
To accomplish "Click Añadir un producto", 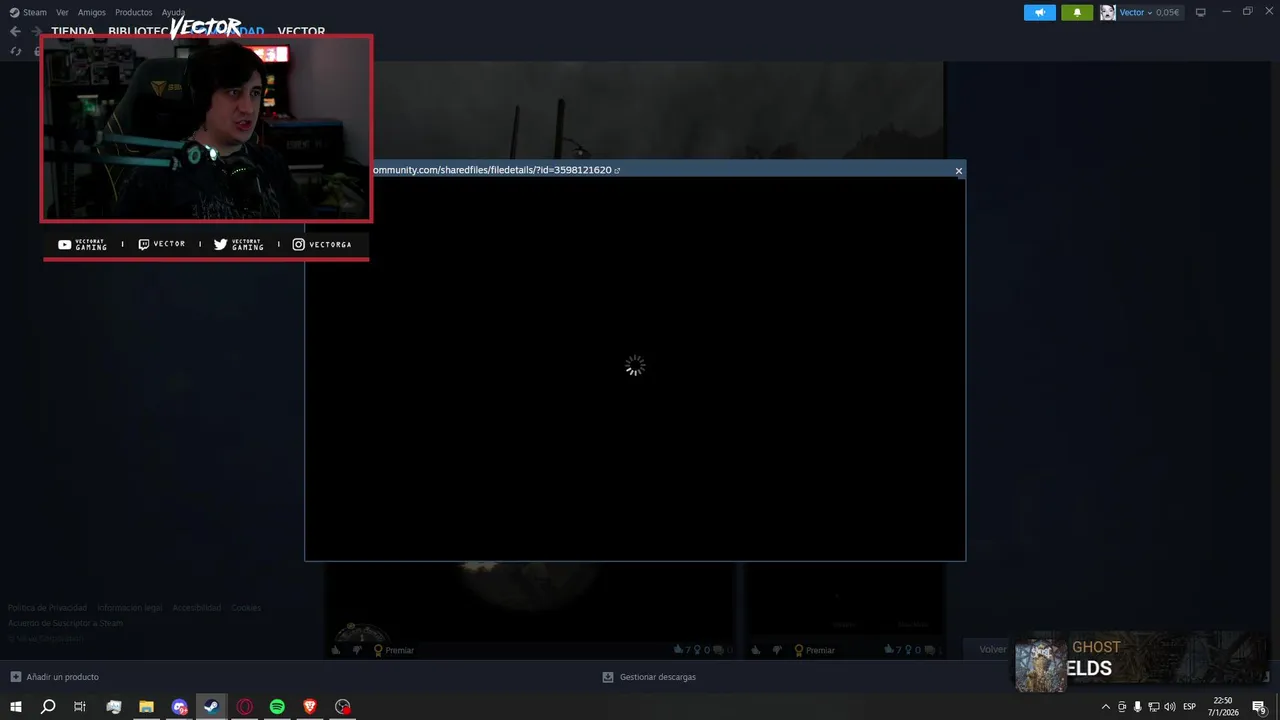I will click(54, 677).
